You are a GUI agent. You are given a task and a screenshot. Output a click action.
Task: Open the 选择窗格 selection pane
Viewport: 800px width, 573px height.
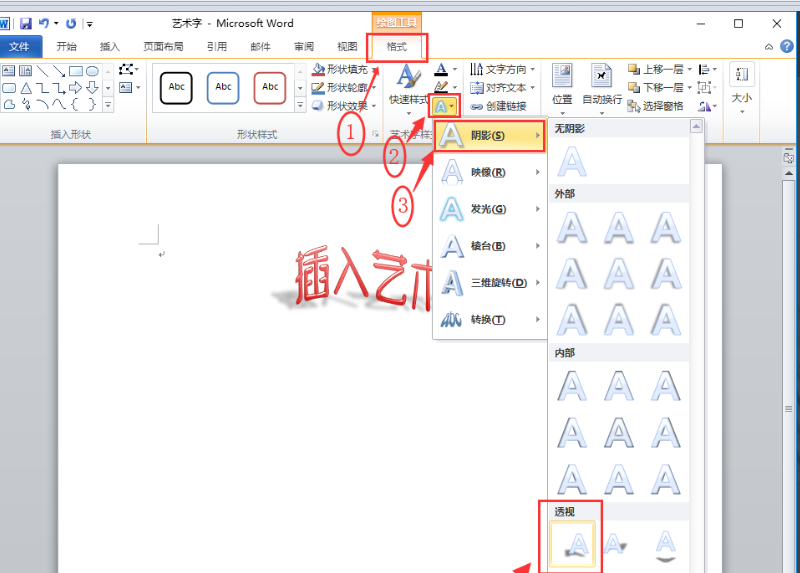[x=656, y=106]
